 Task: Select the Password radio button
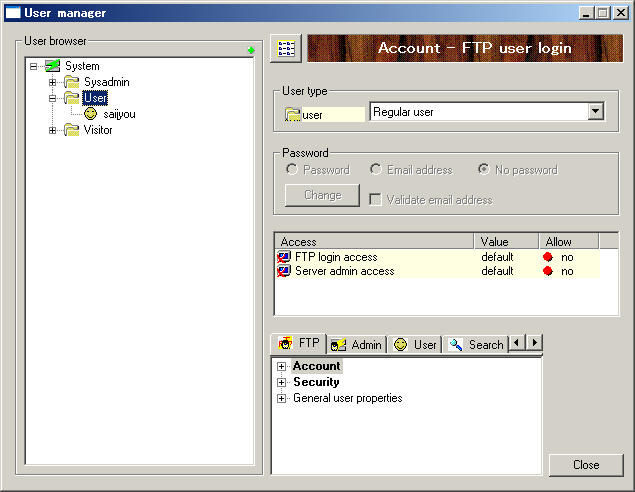point(292,169)
